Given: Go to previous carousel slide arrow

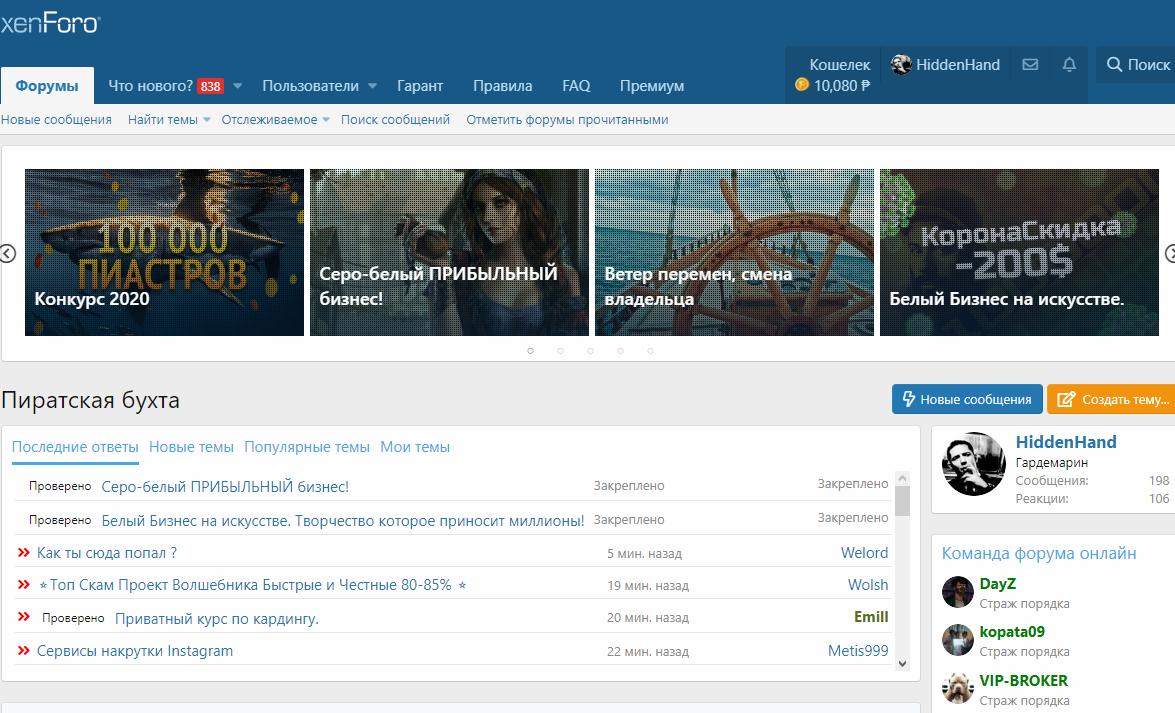Looking at the screenshot, I should 7,253.
